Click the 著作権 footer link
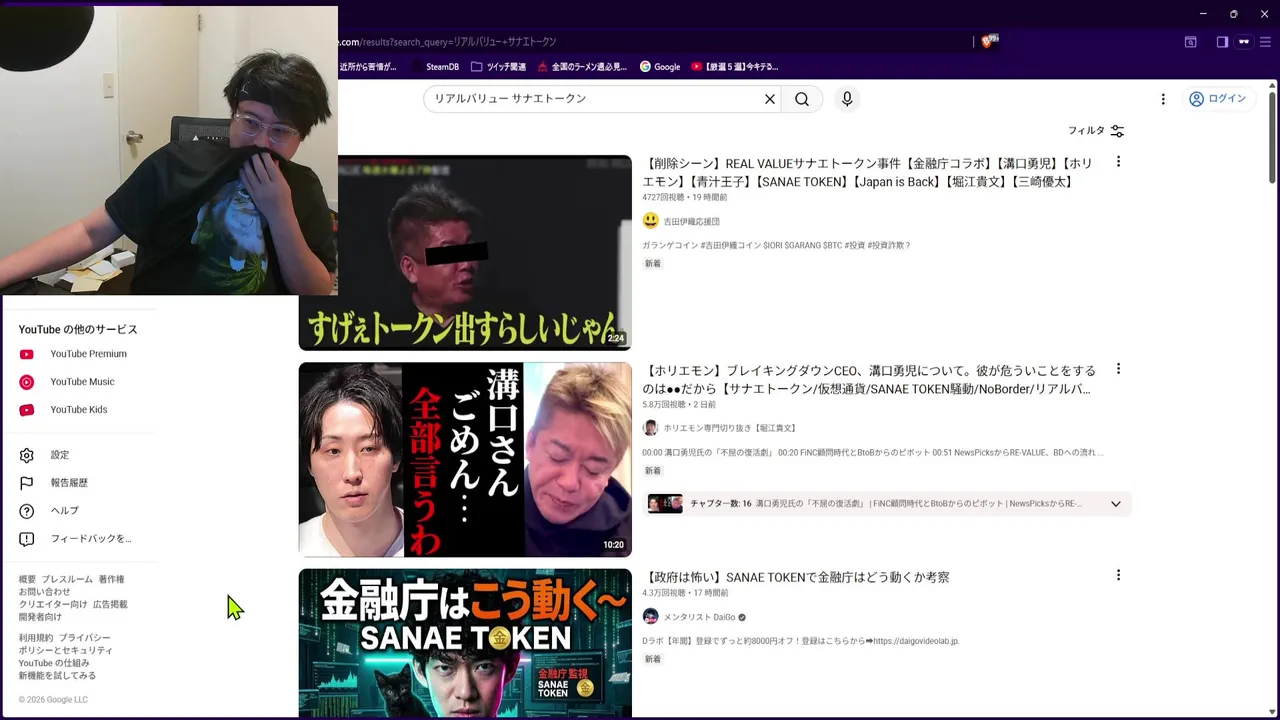 click(x=111, y=580)
